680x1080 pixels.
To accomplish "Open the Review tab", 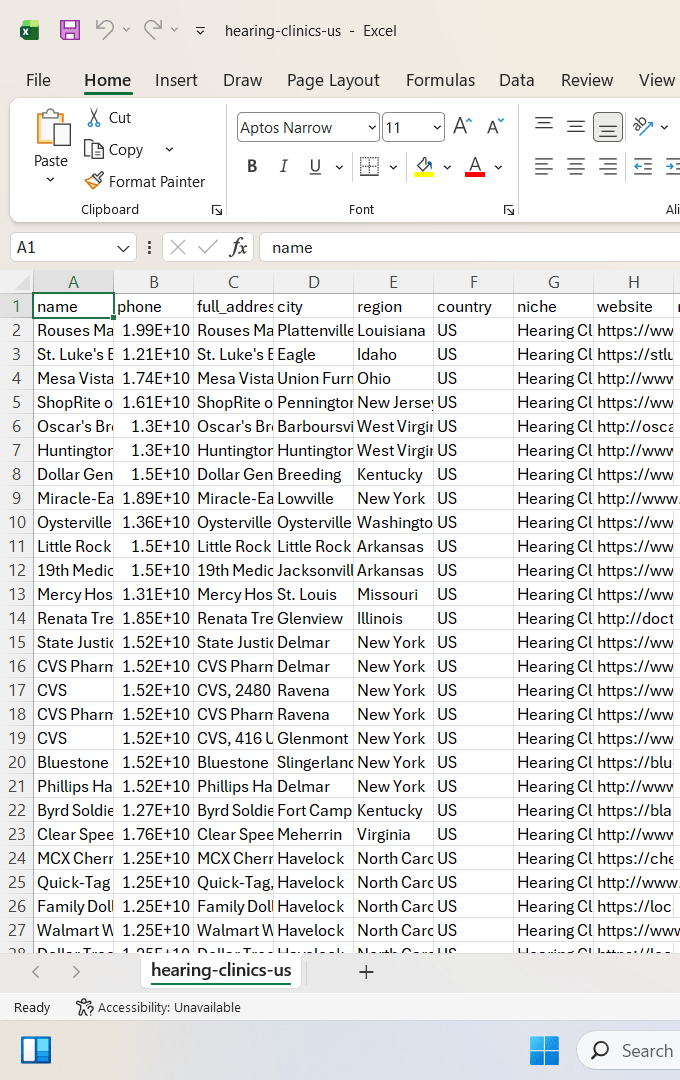I will point(587,81).
